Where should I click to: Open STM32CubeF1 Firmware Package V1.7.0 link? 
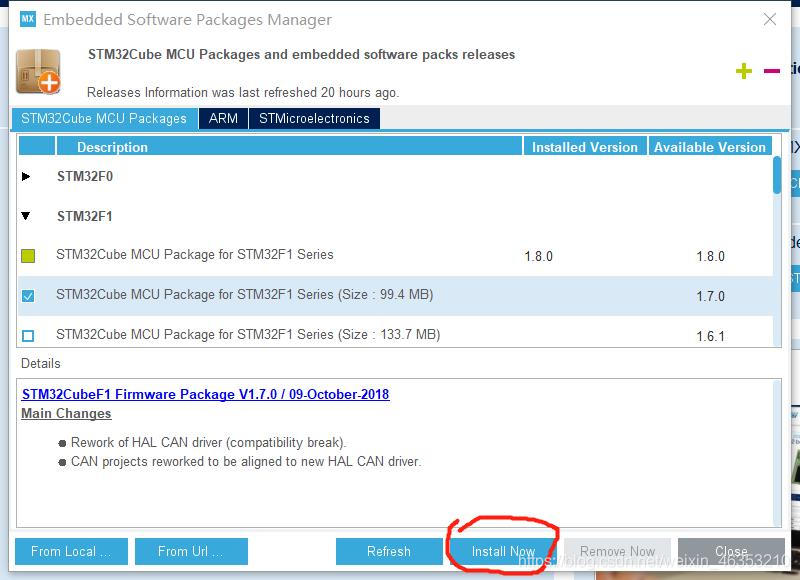pos(206,394)
